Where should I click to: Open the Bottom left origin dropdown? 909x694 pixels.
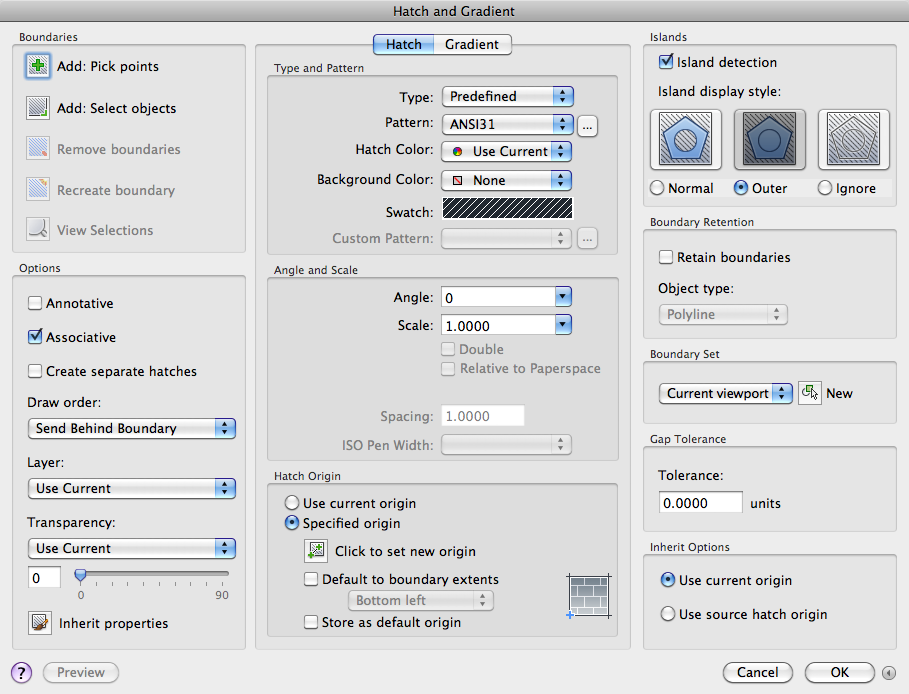[x=421, y=601]
